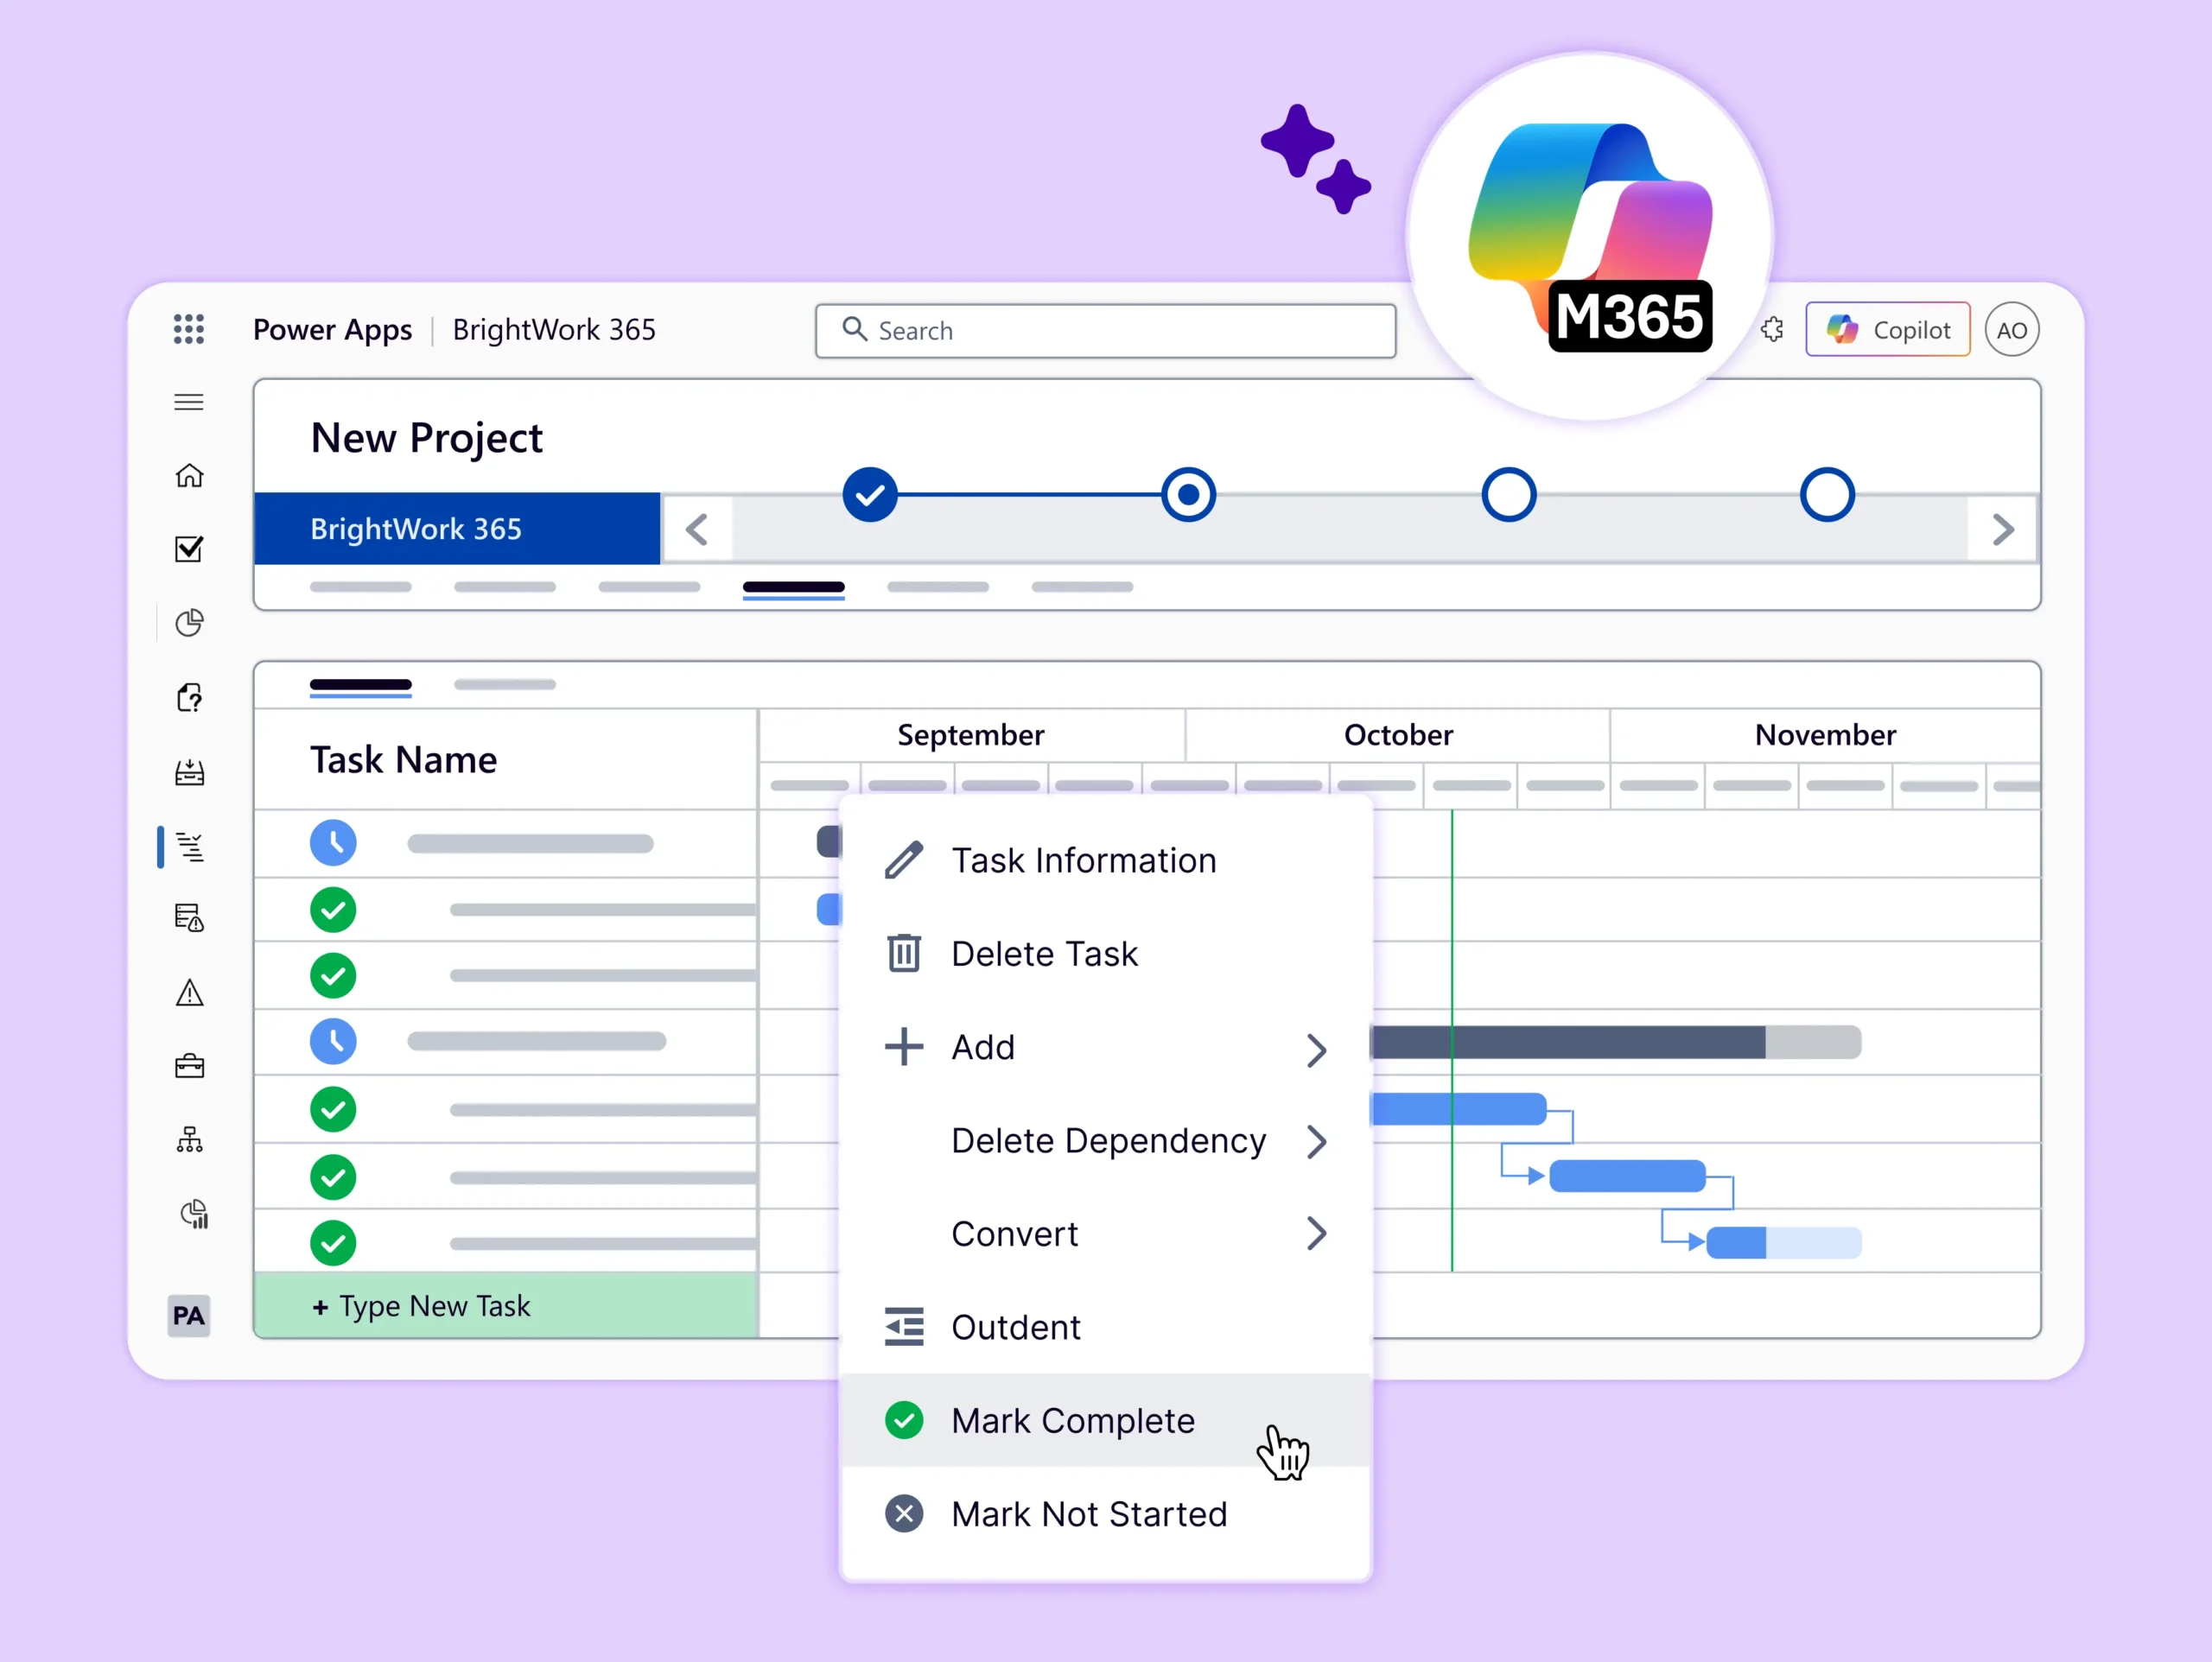The height and width of the screenshot is (1662, 2212).
Task: Open the pie chart reports sidebar icon
Action: [x=189, y=623]
